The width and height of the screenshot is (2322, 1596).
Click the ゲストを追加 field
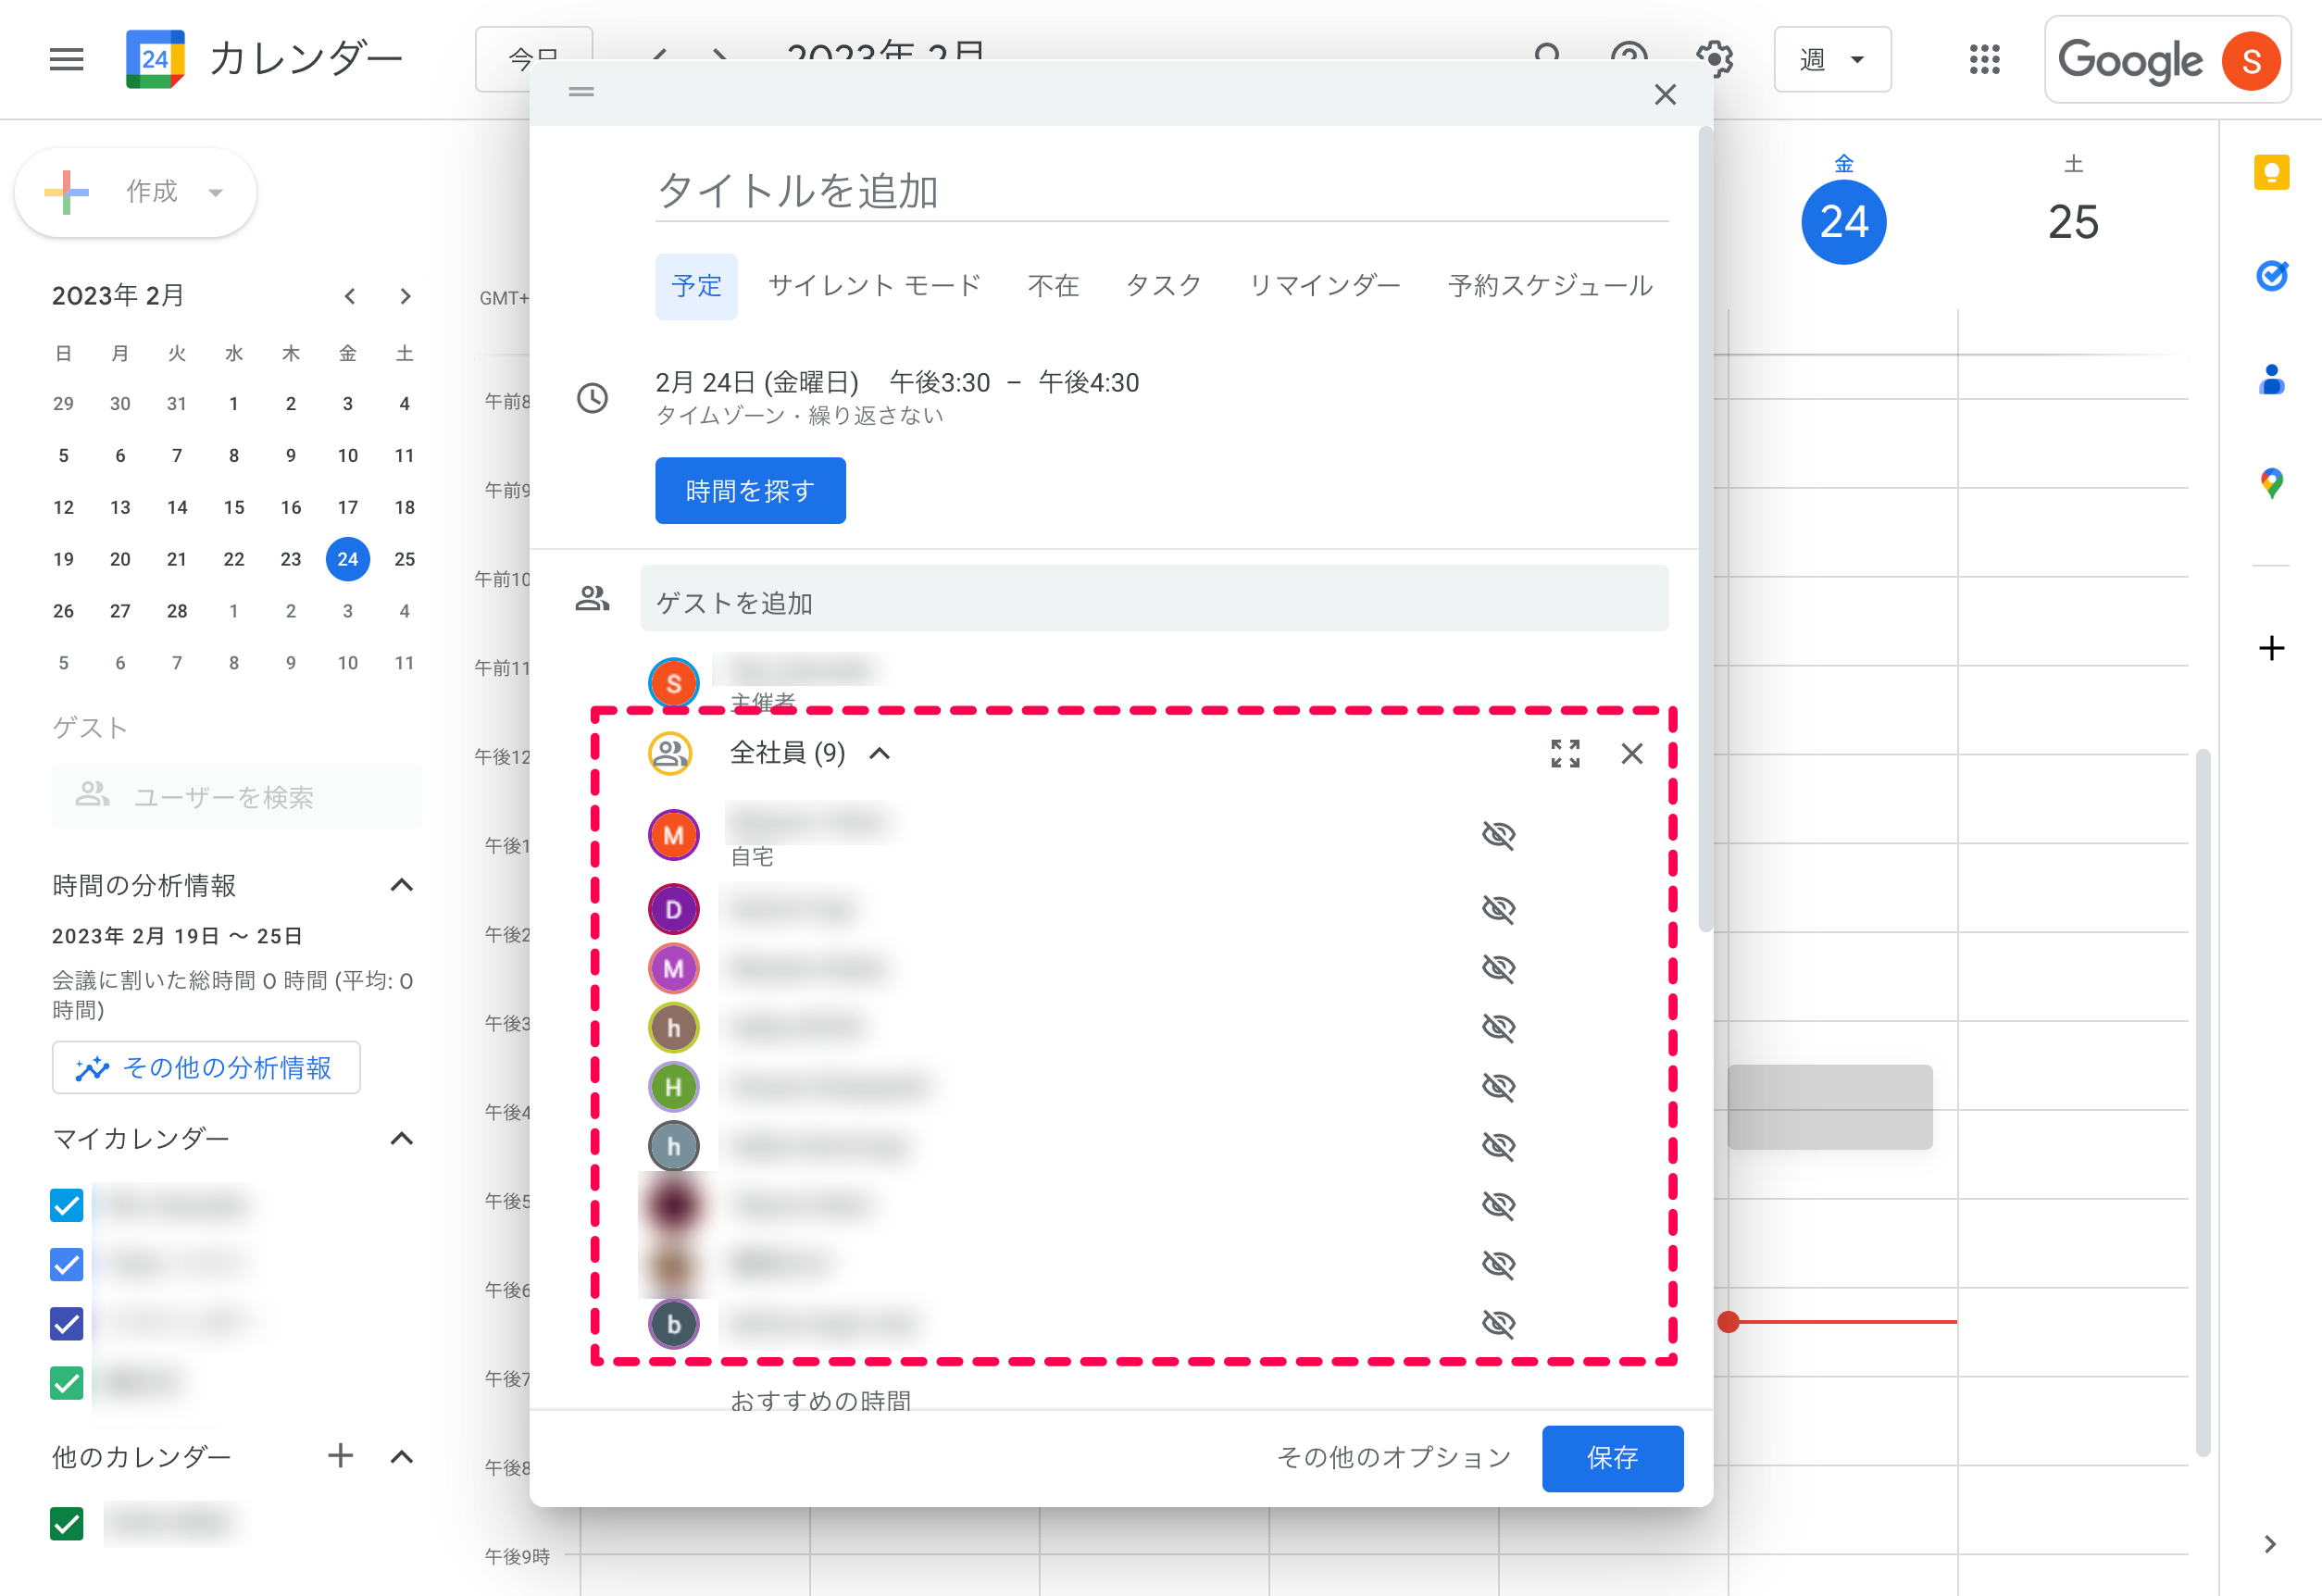point(1154,599)
